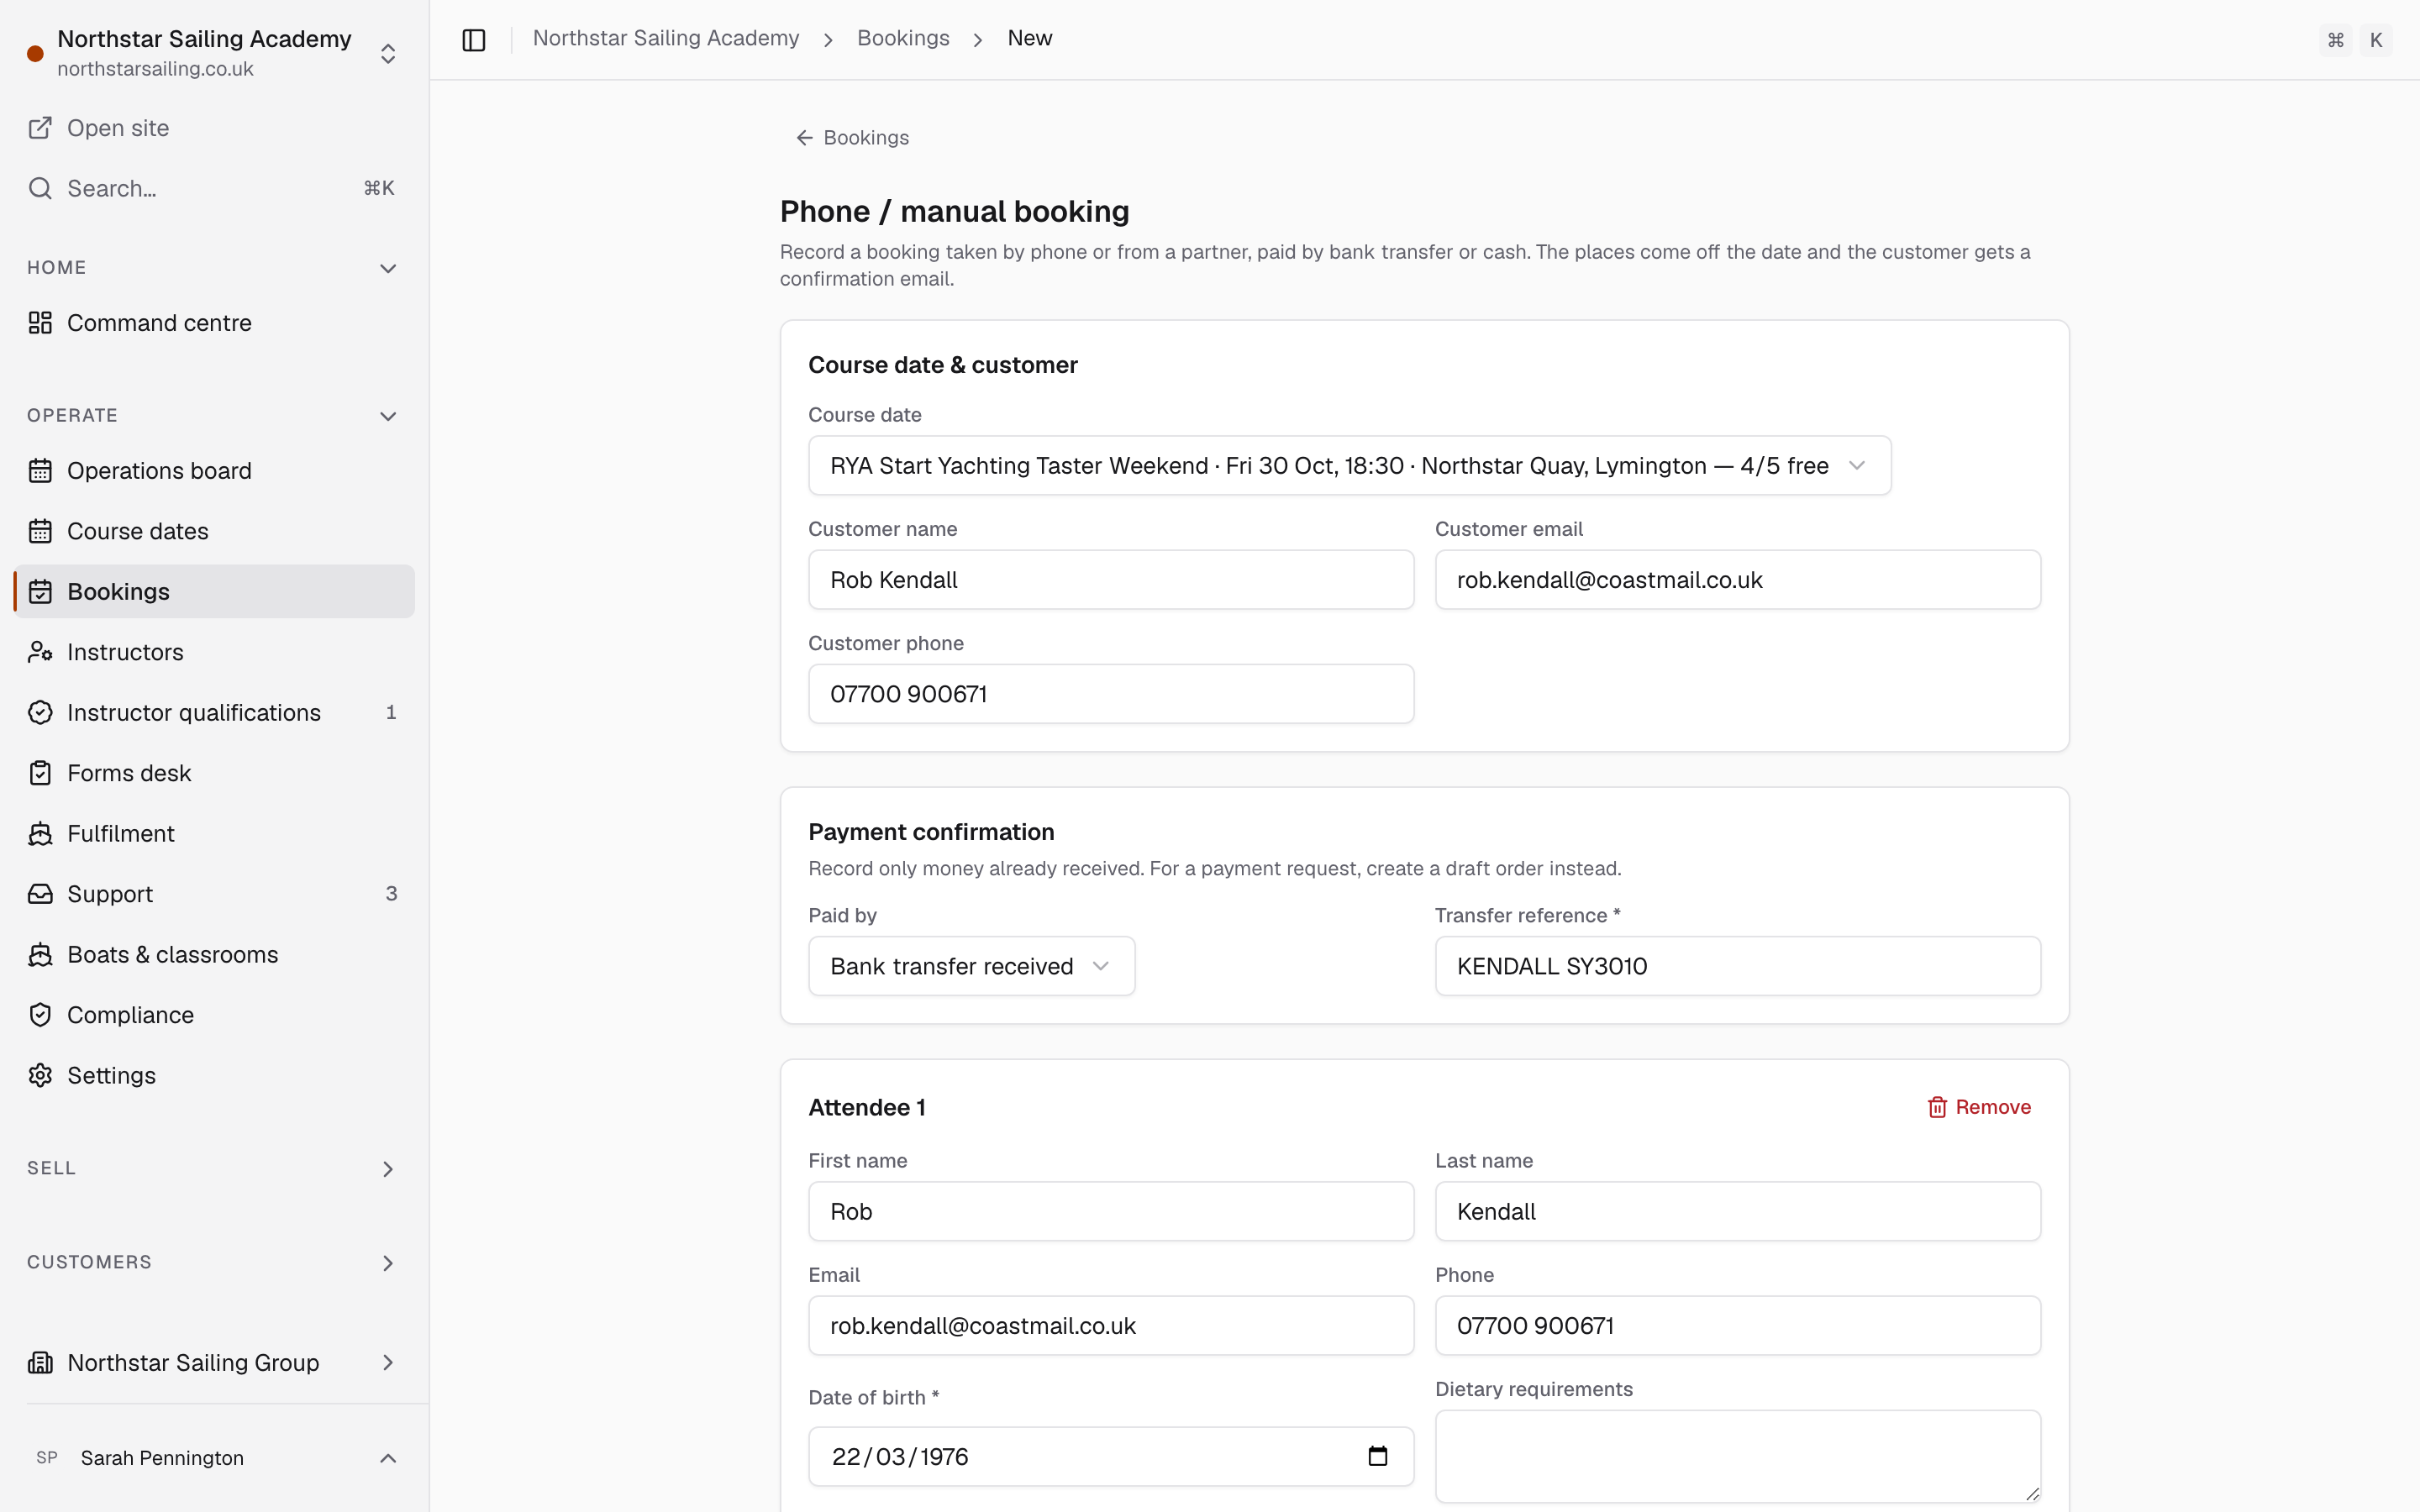Open Bookings in the sidebar
This screenshot has width=2420, height=1512.
[x=214, y=591]
